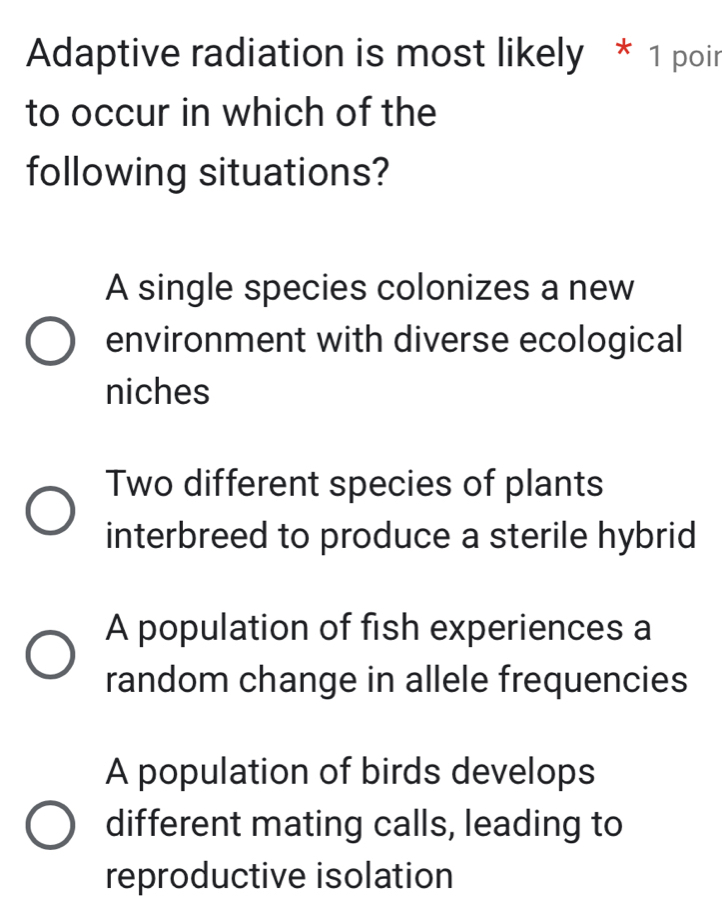Click 'following situations?' text line
This screenshot has height=912, width=722.
207,170
